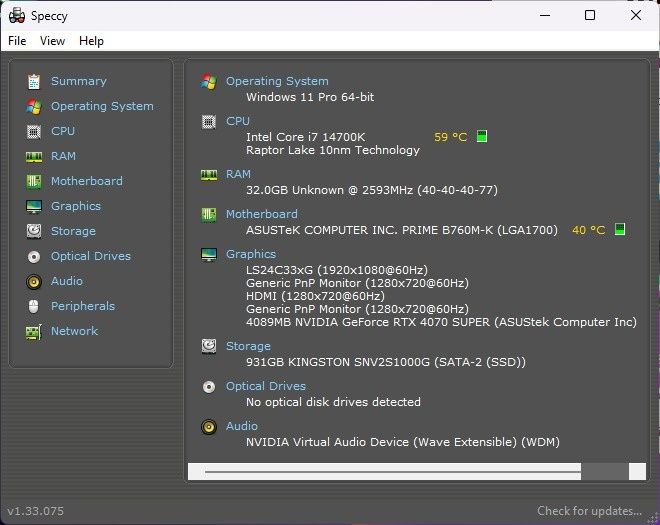Open the View menu
Viewport: 660px width, 525px height.
tap(52, 41)
